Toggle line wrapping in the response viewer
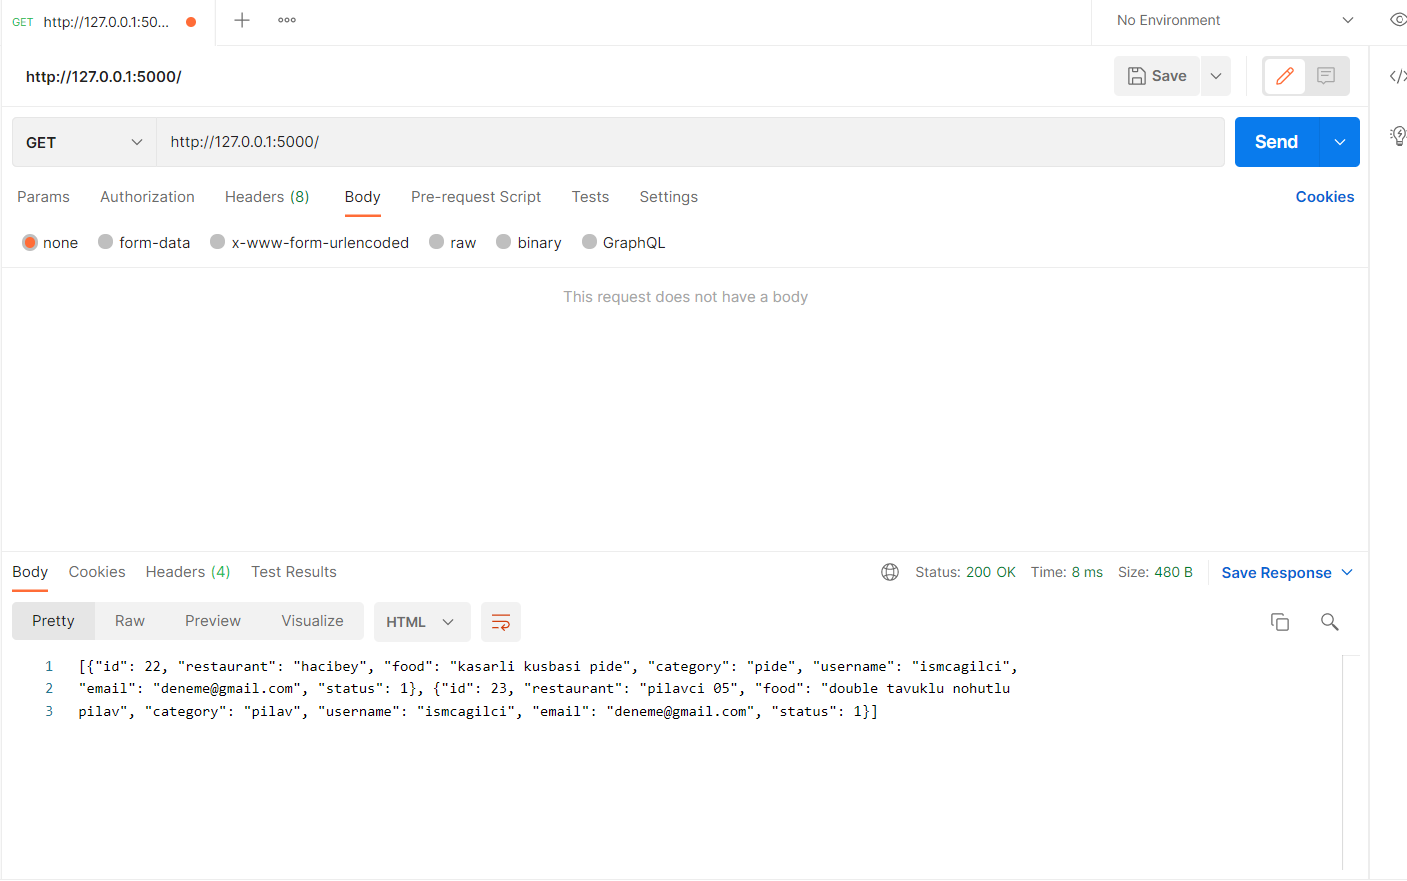1407x881 pixels. tap(500, 621)
